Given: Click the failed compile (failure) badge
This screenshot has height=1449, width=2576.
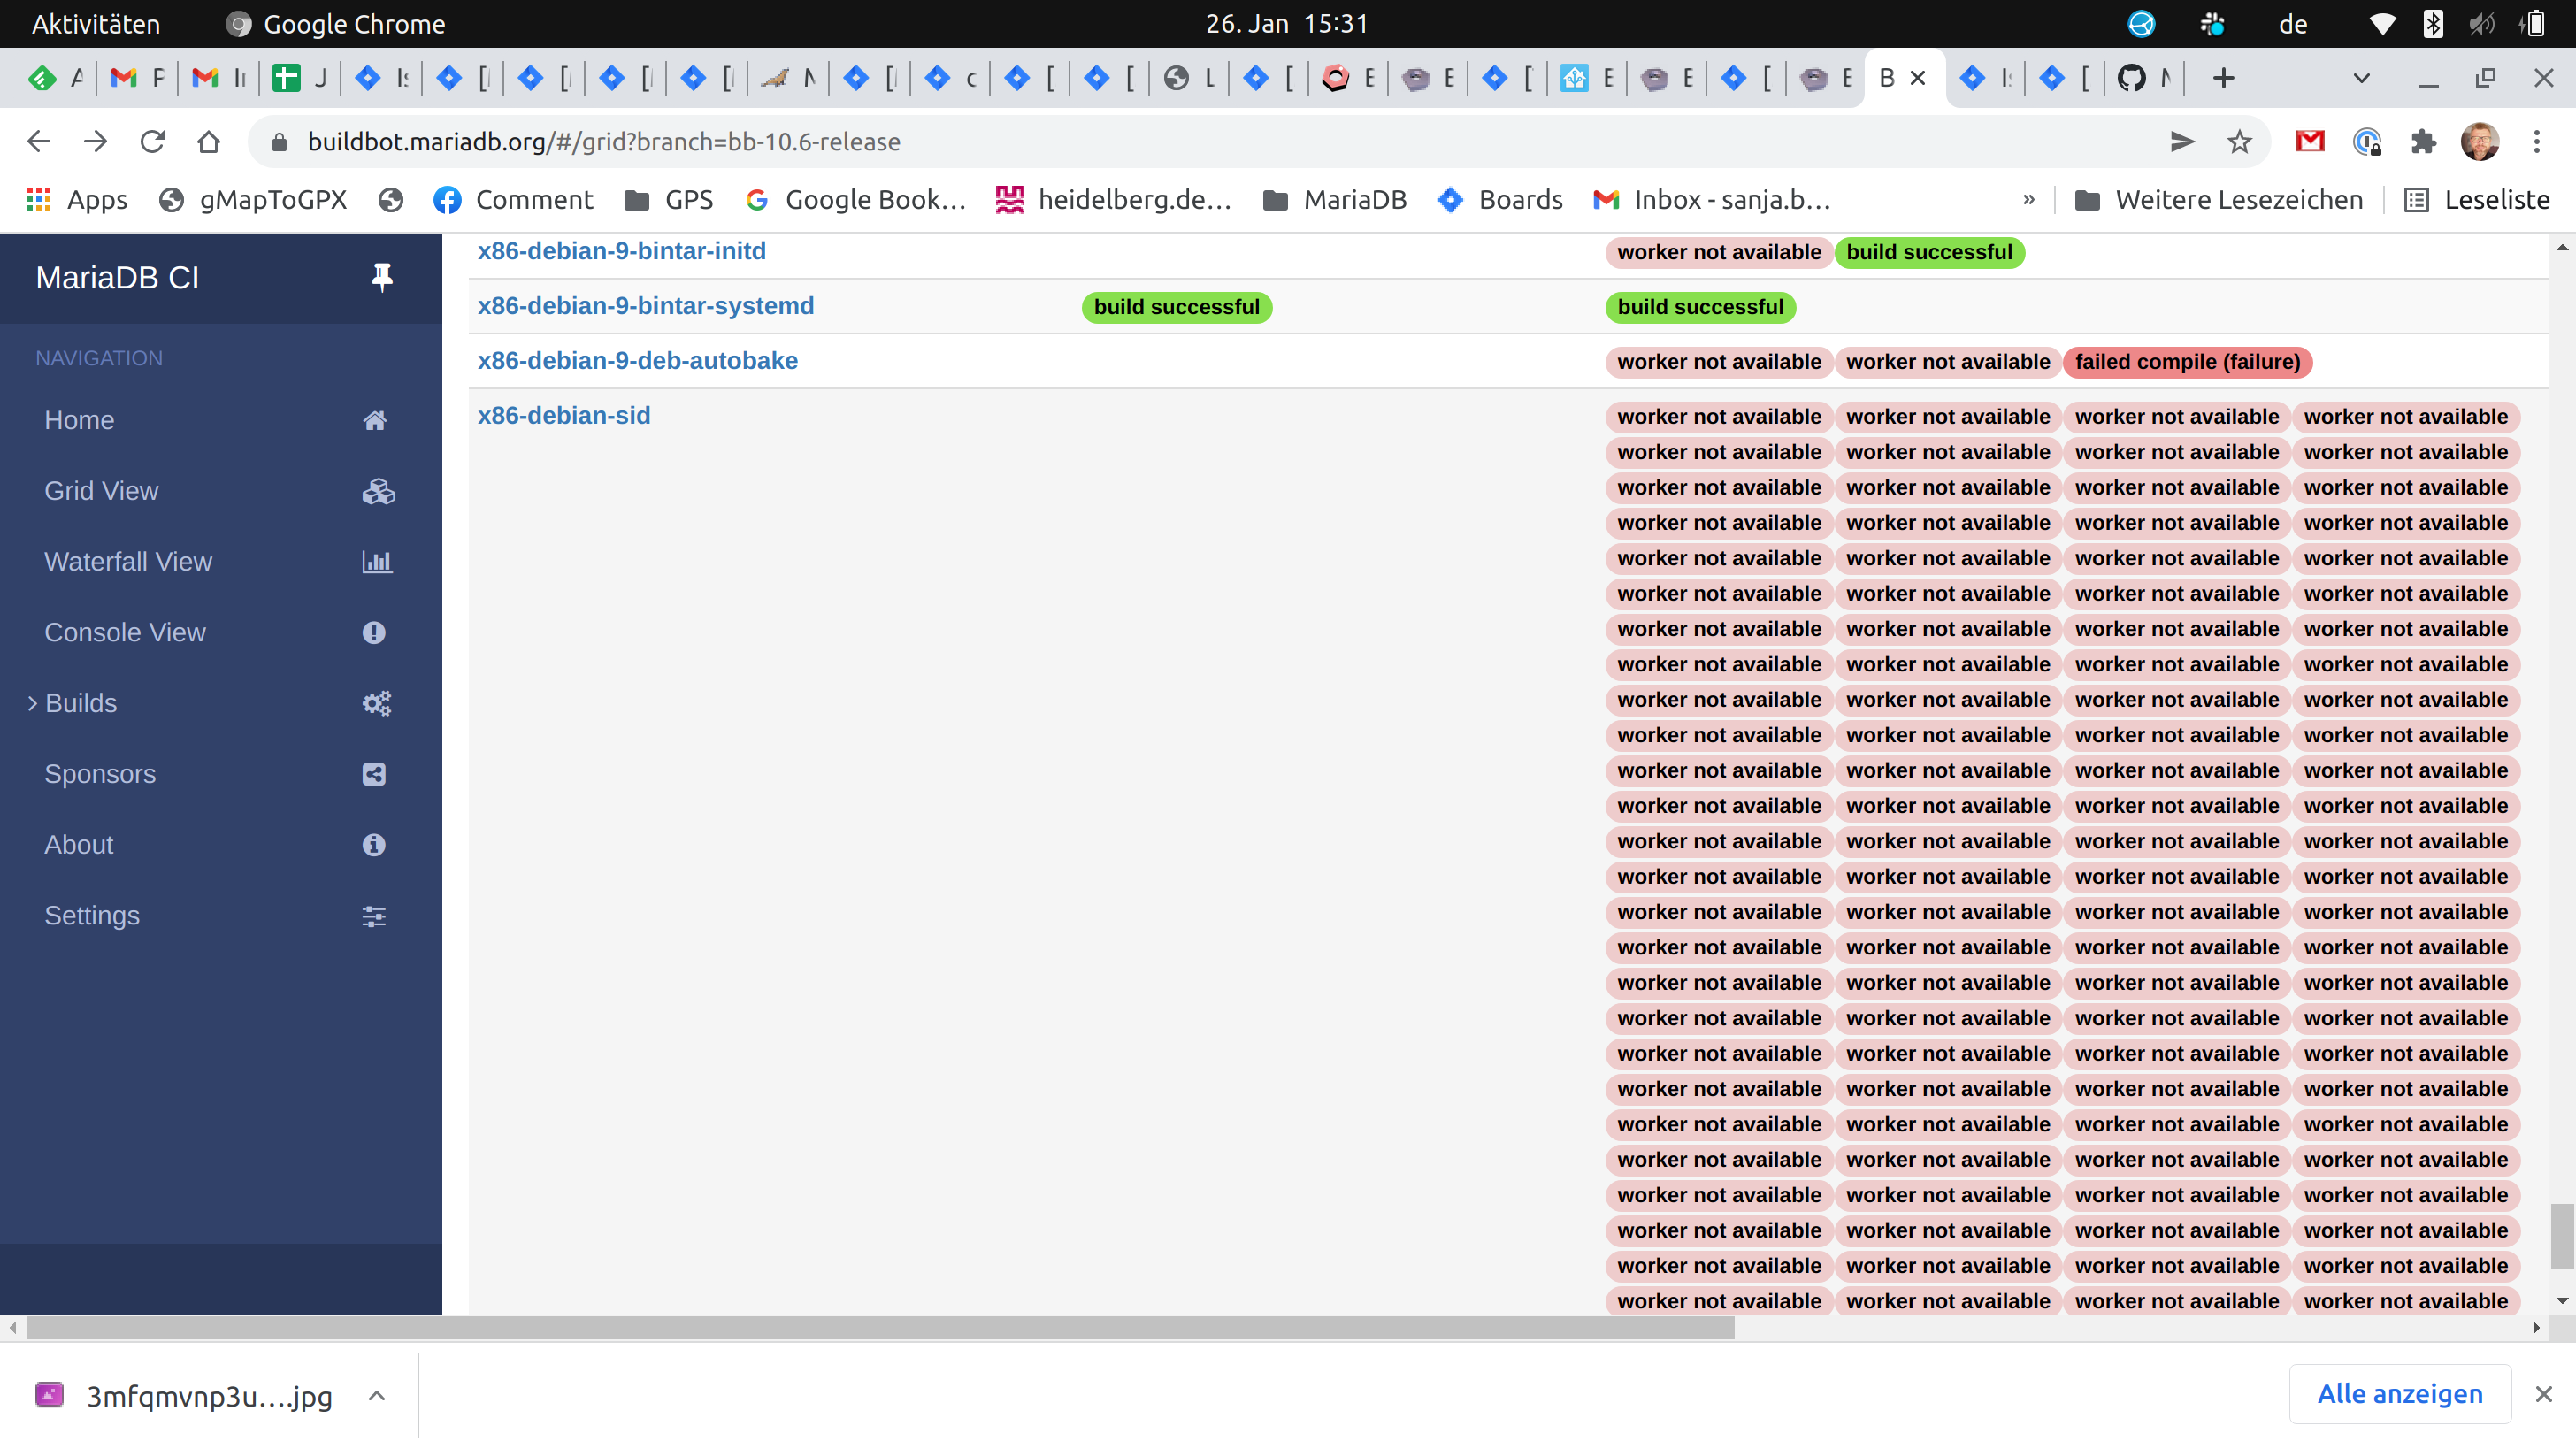Looking at the screenshot, I should pyautogui.click(x=2187, y=362).
